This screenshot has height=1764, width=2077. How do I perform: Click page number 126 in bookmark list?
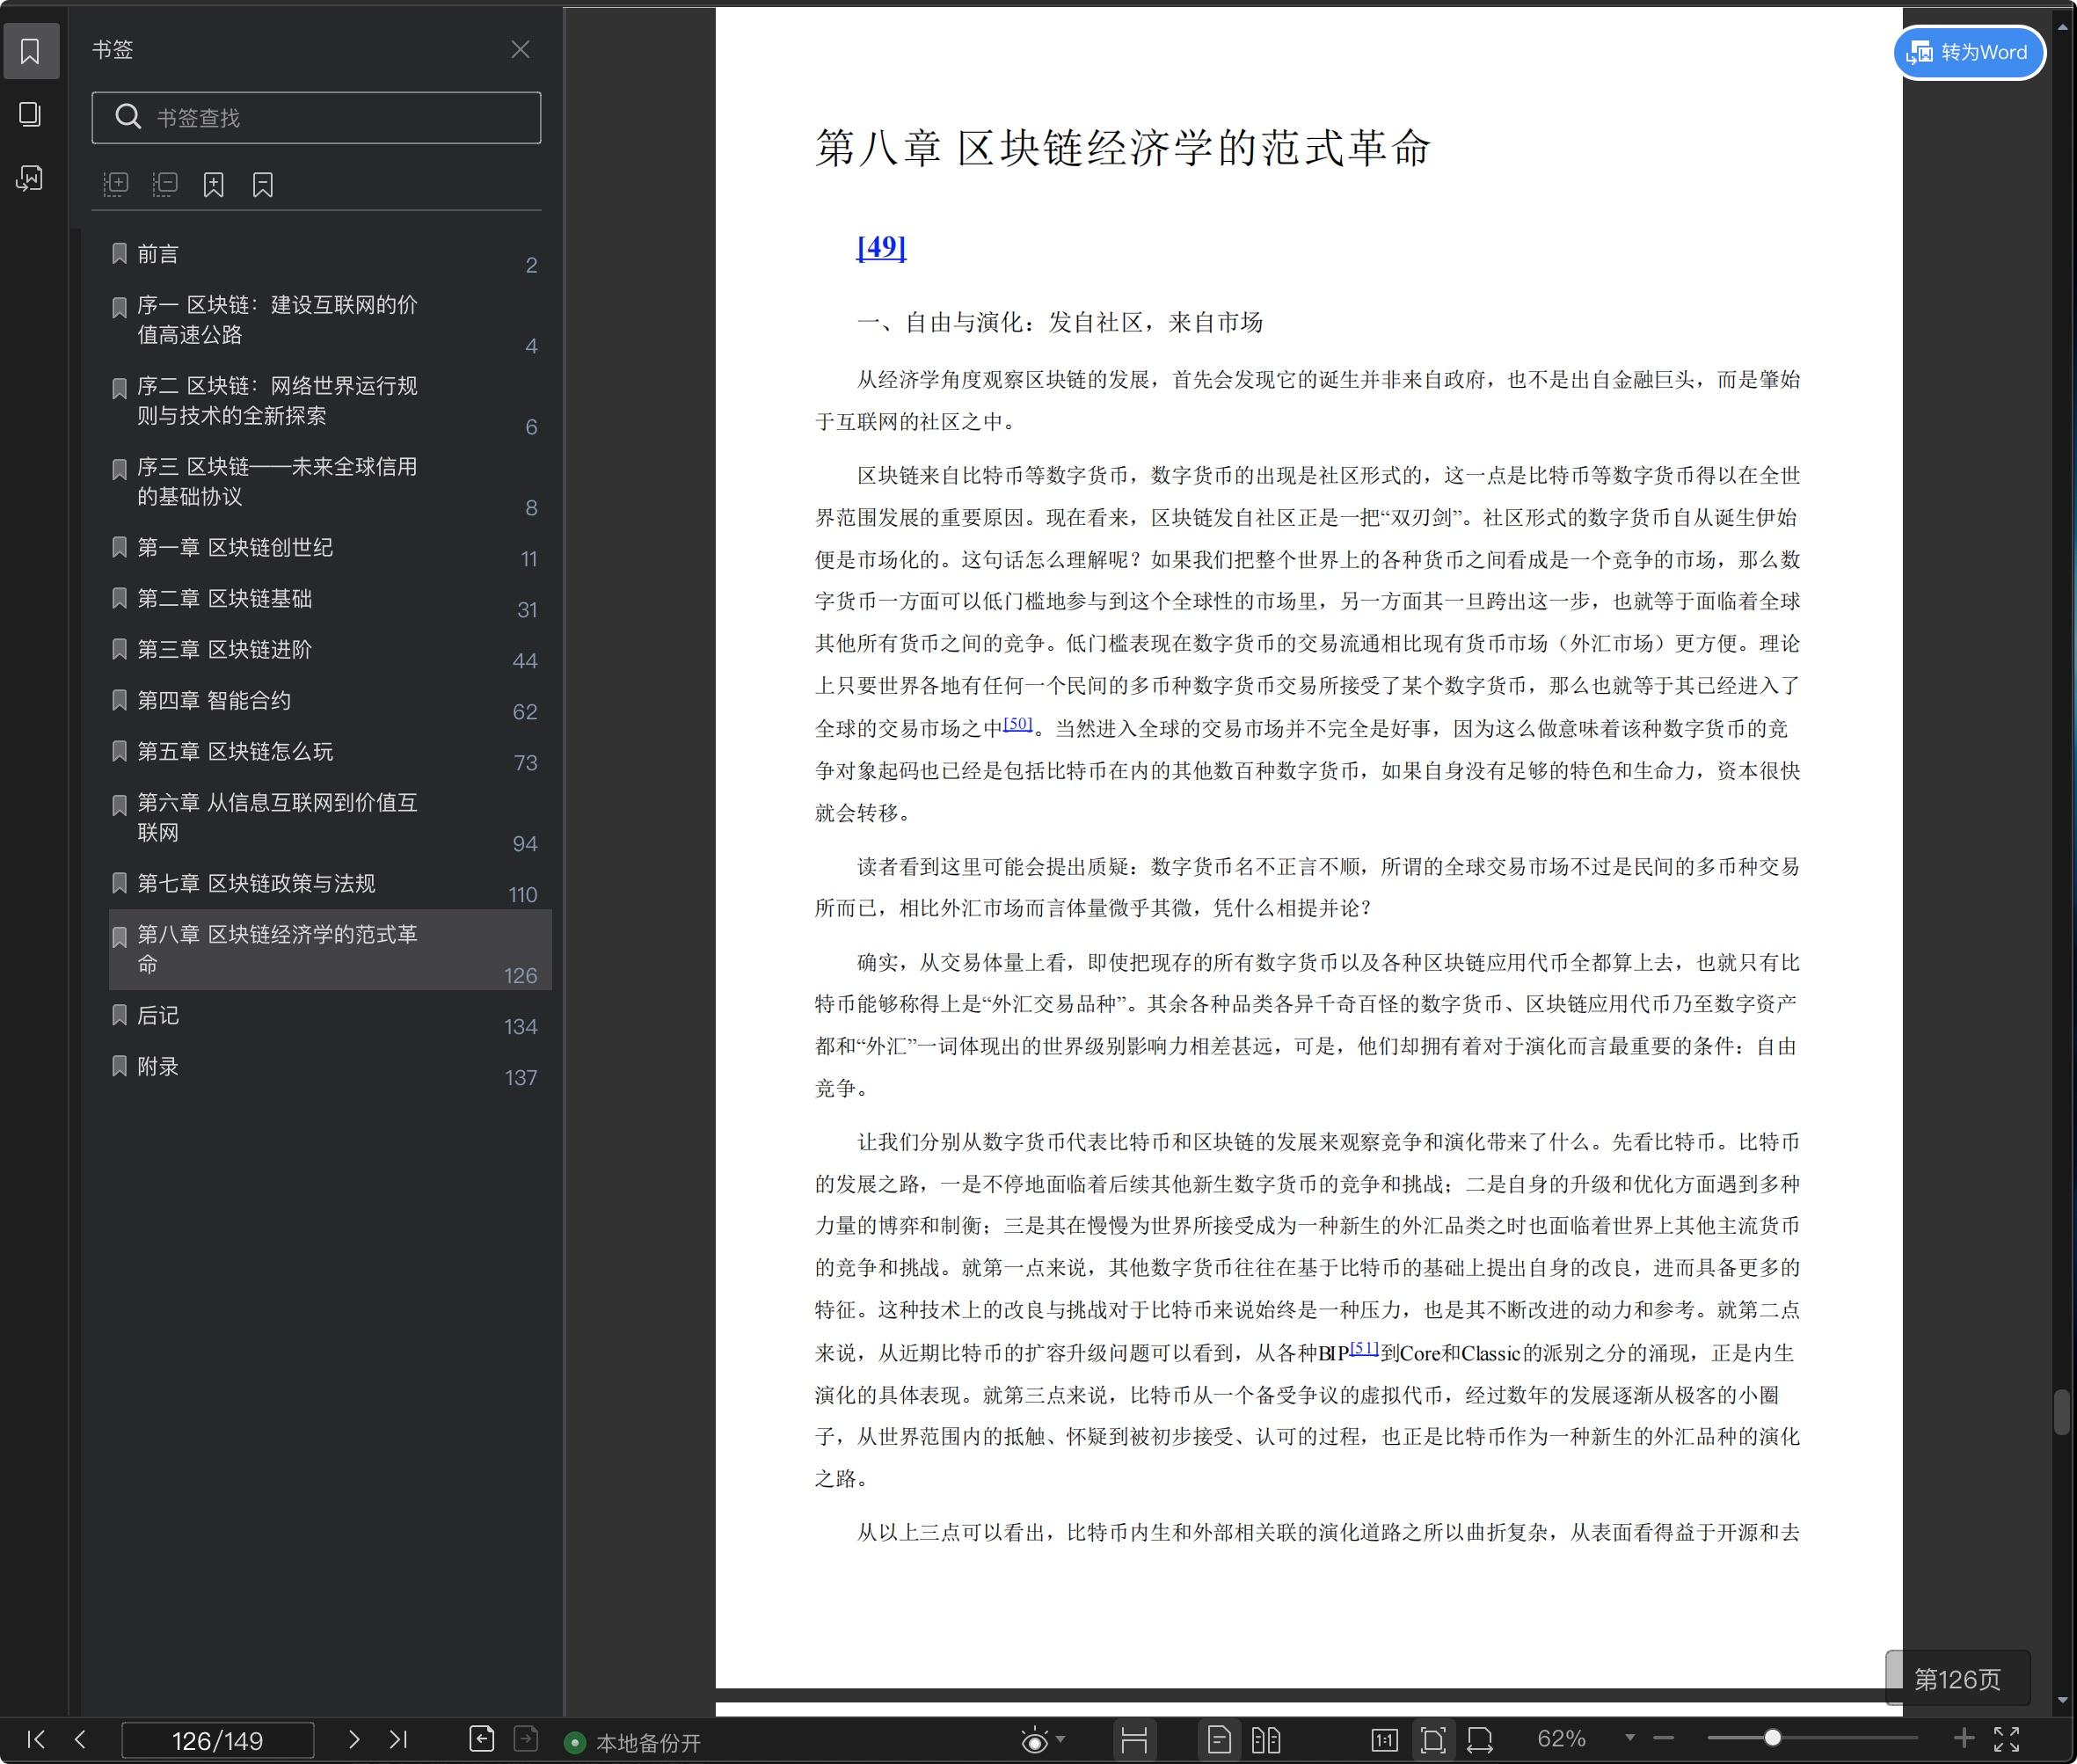click(520, 976)
